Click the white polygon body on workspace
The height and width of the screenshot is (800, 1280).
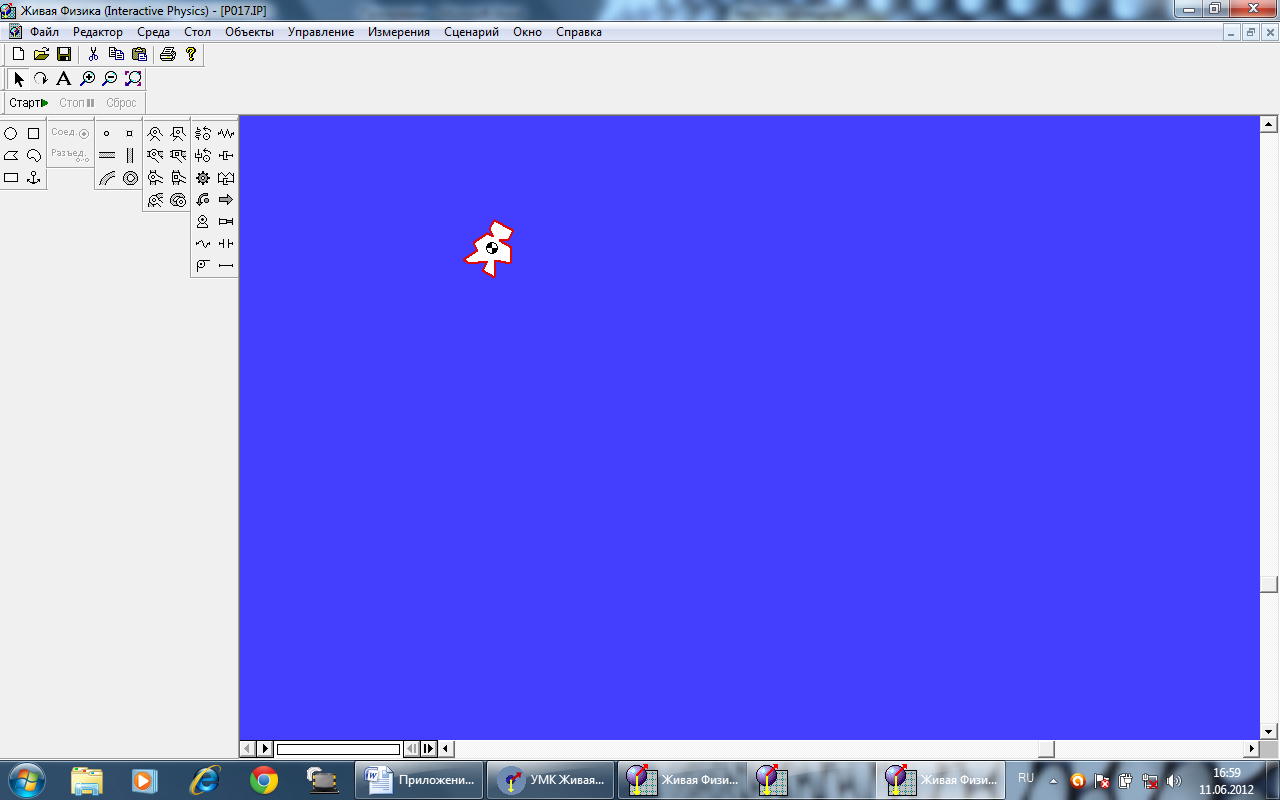click(x=490, y=249)
